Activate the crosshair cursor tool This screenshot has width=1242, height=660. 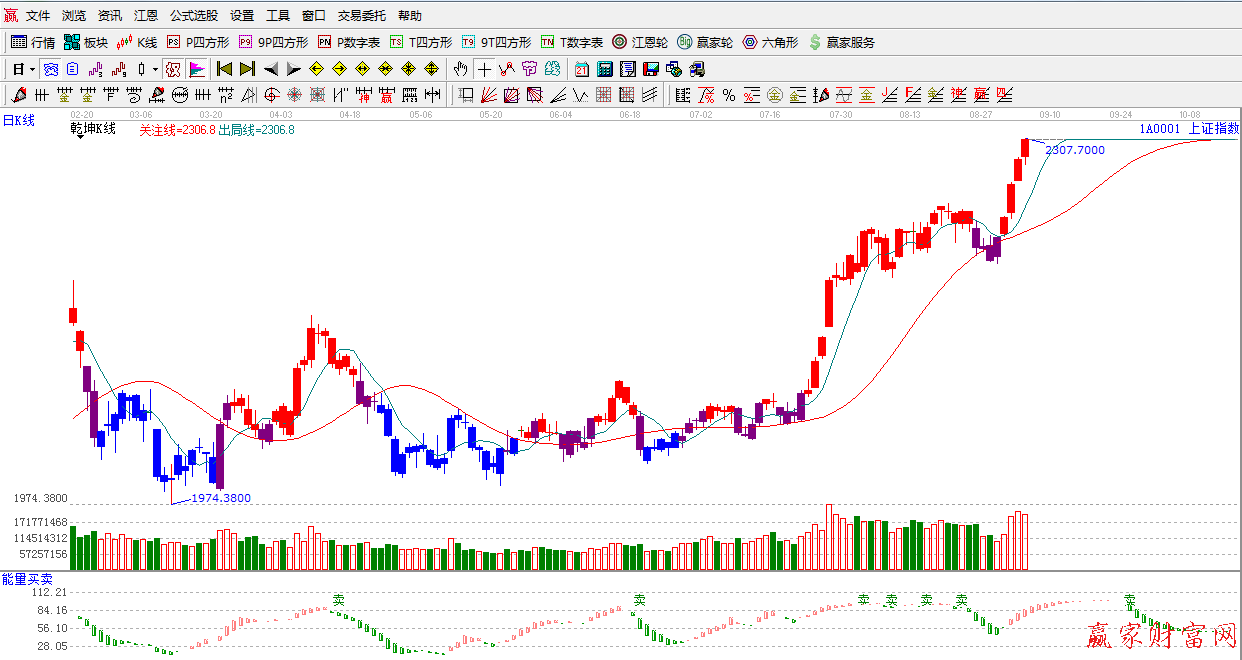point(485,69)
